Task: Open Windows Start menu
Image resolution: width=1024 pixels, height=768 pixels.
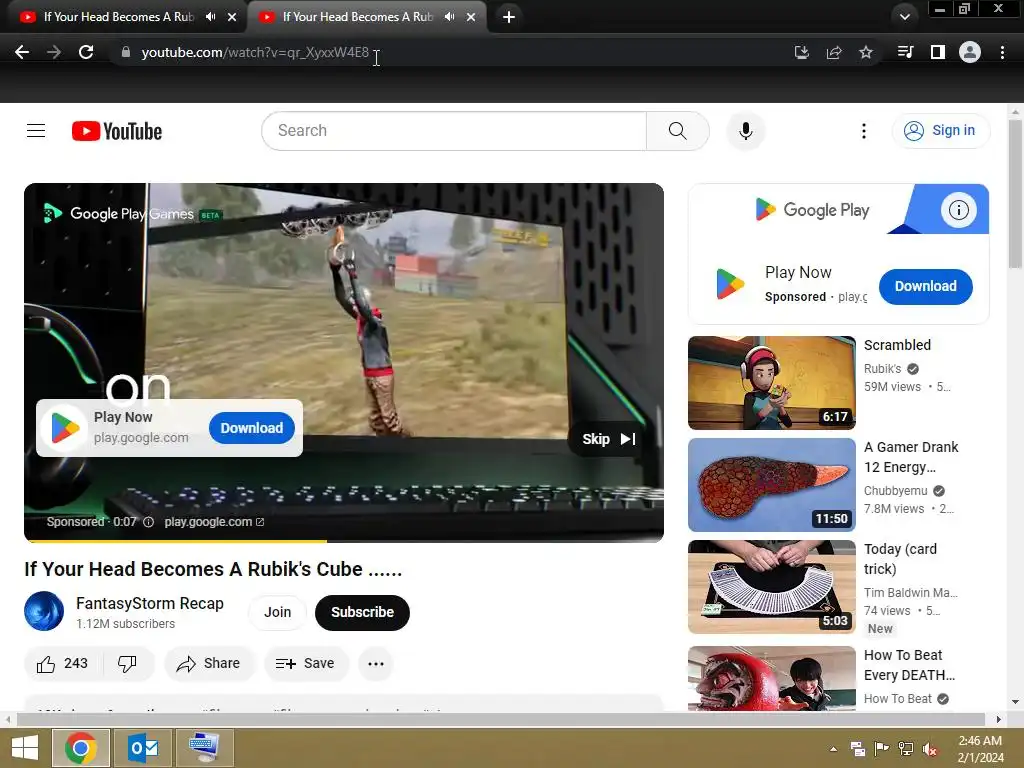Action: coord(25,748)
